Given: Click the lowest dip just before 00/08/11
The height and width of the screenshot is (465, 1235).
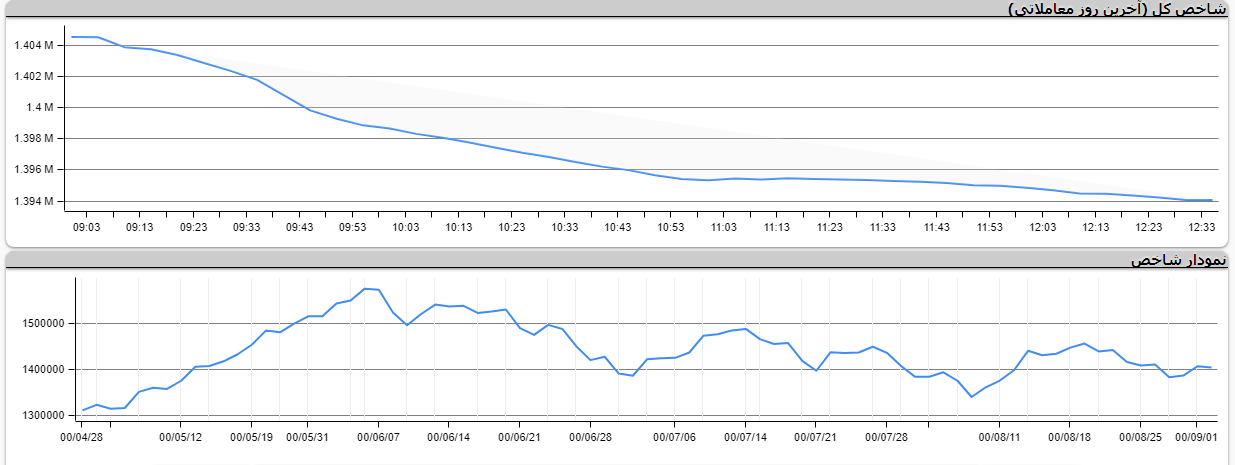Looking at the screenshot, I should pos(971,397).
